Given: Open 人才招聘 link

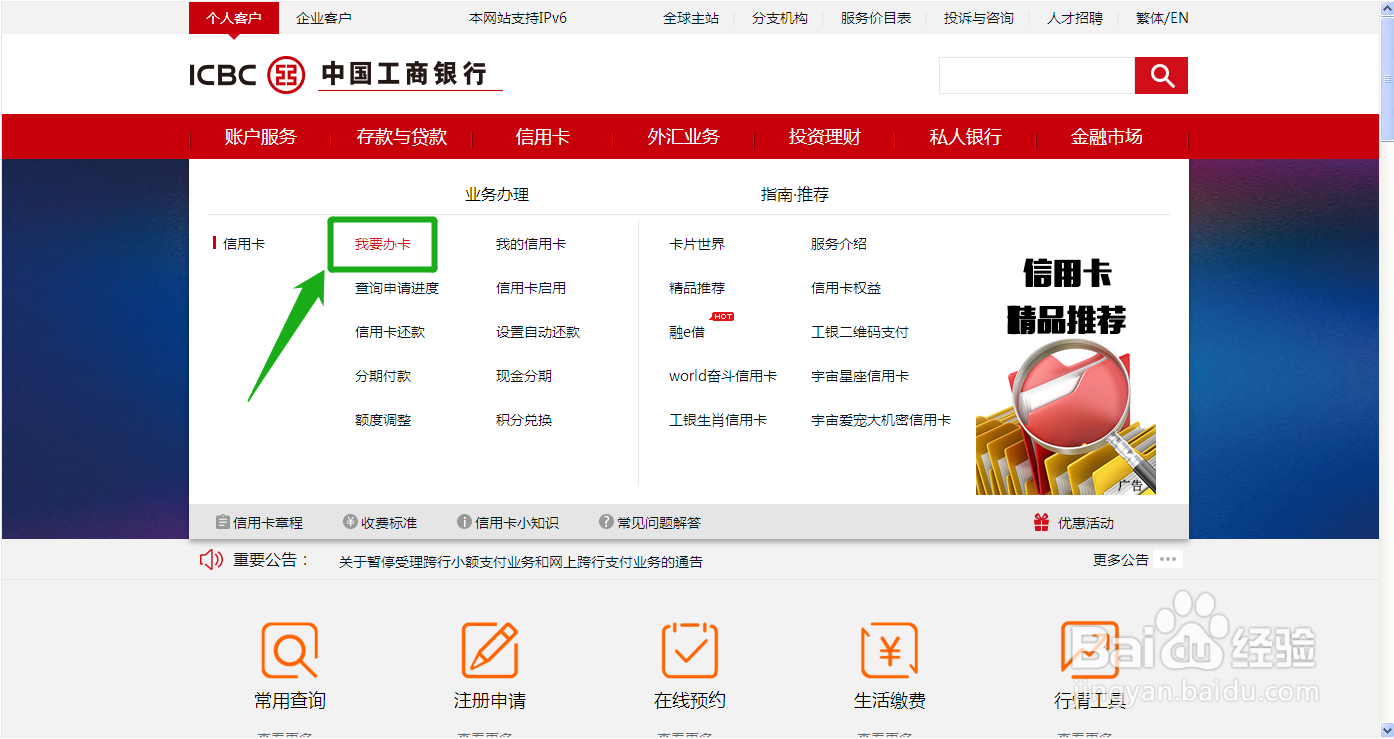Looking at the screenshot, I should coord(1075,18).
